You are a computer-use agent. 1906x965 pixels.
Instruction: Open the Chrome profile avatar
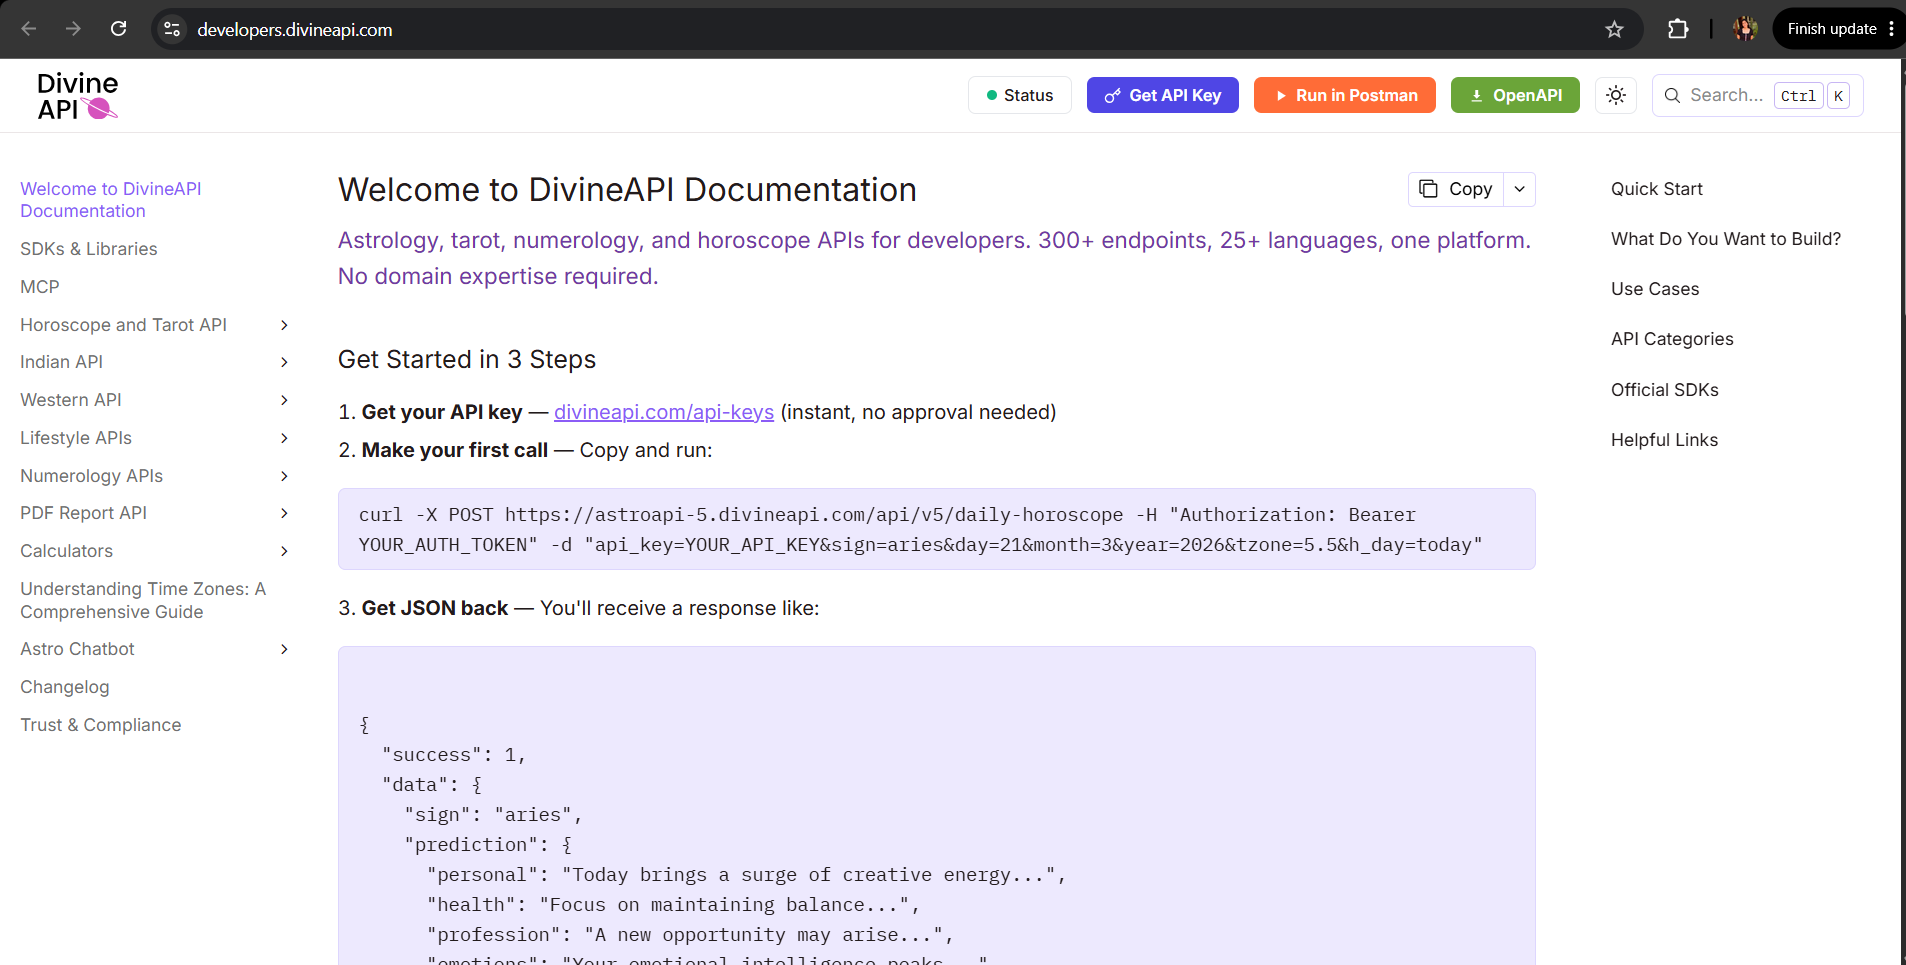click(x=1745, y=29)
